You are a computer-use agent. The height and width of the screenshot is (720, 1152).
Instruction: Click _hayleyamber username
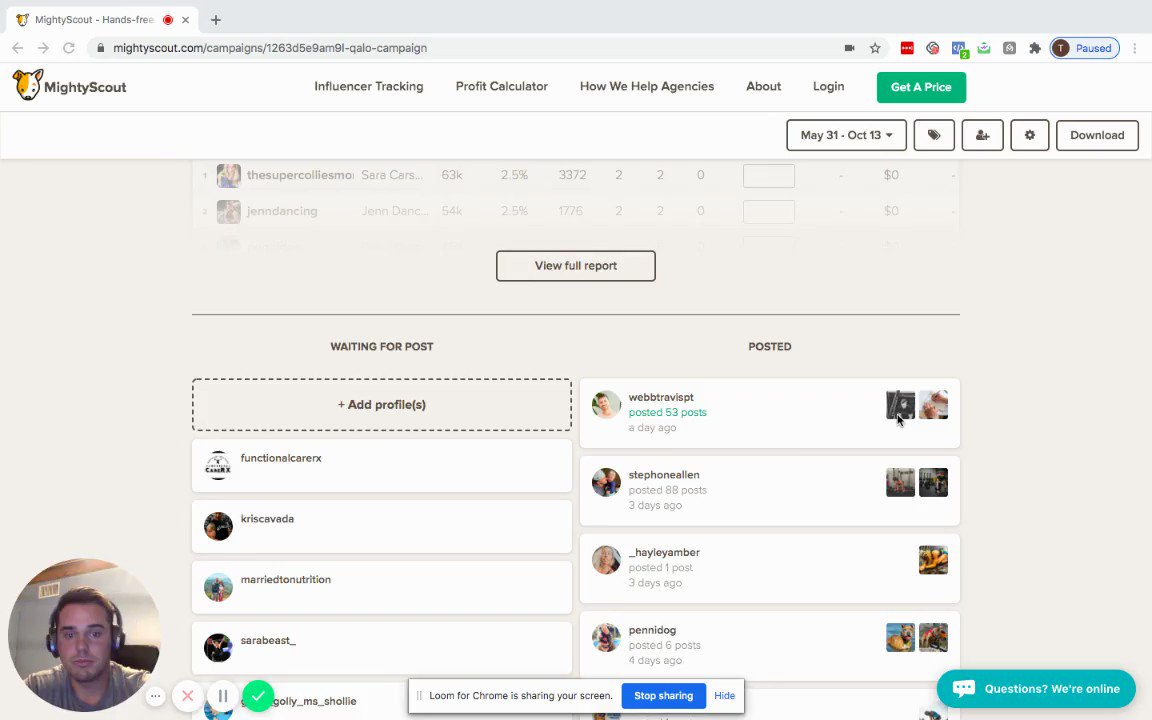click(x=663, y=552)
